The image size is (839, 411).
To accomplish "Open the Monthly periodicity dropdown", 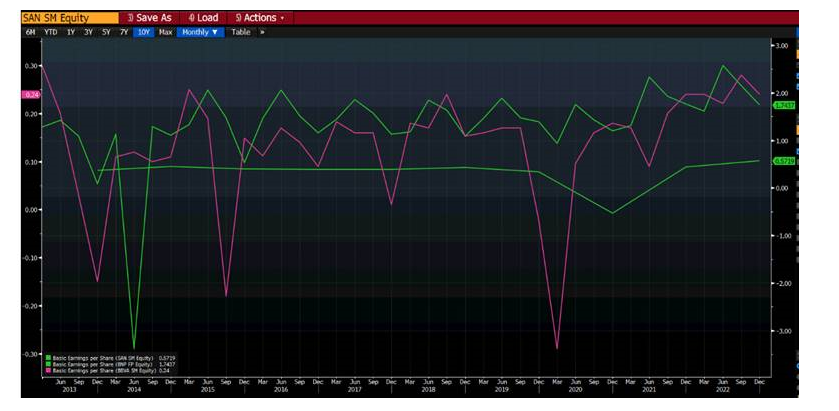I will [x=202, y=32].
